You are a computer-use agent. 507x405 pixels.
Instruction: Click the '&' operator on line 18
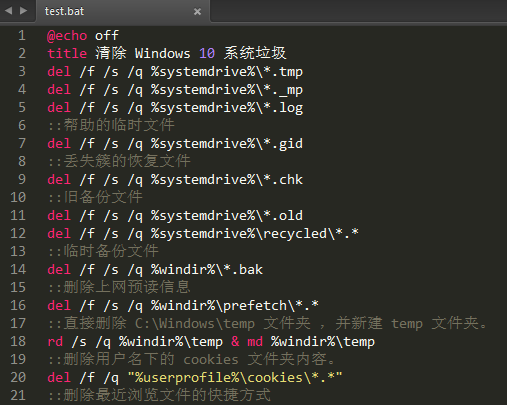tap(235, 341)
